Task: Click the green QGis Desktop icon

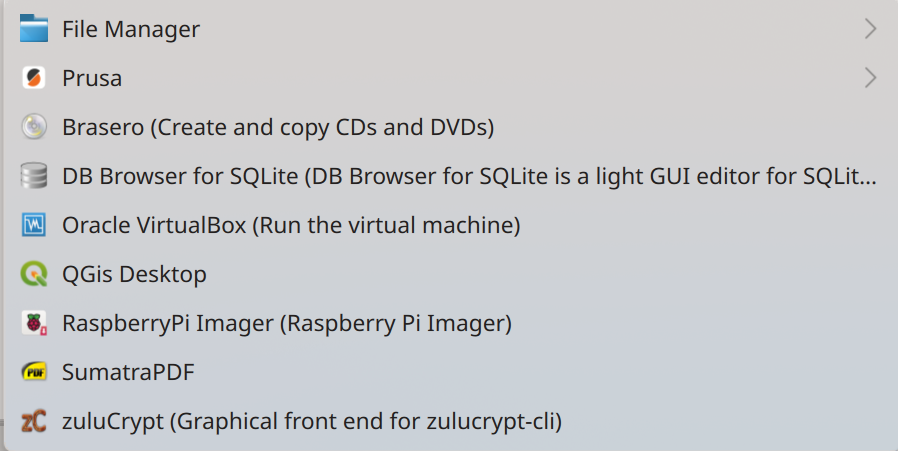Action: click(x=34, y=274)
